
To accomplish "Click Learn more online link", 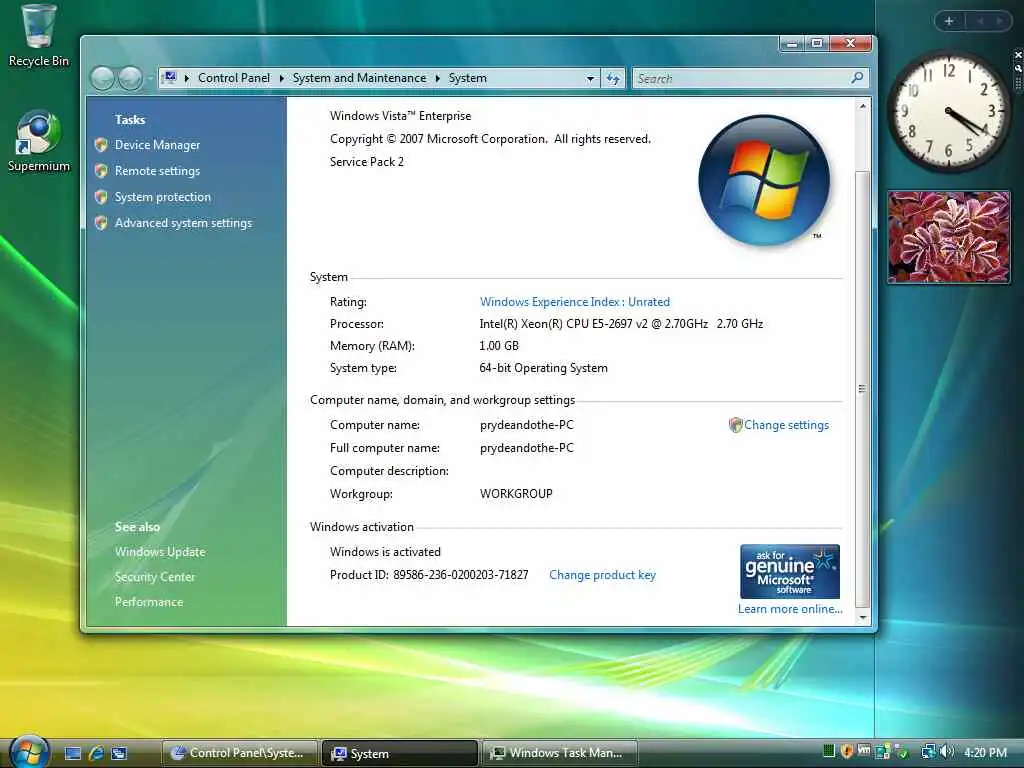I will click(x=790, y=609).
